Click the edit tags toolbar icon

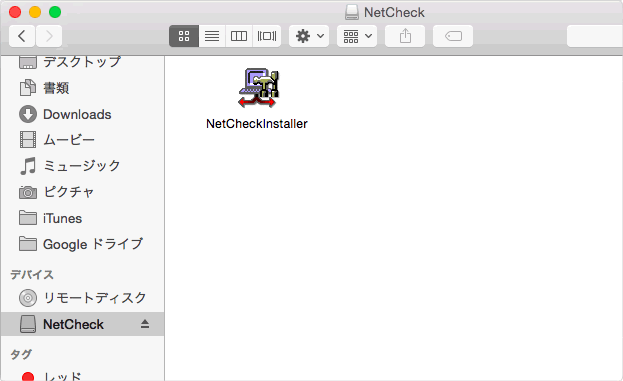453,36
